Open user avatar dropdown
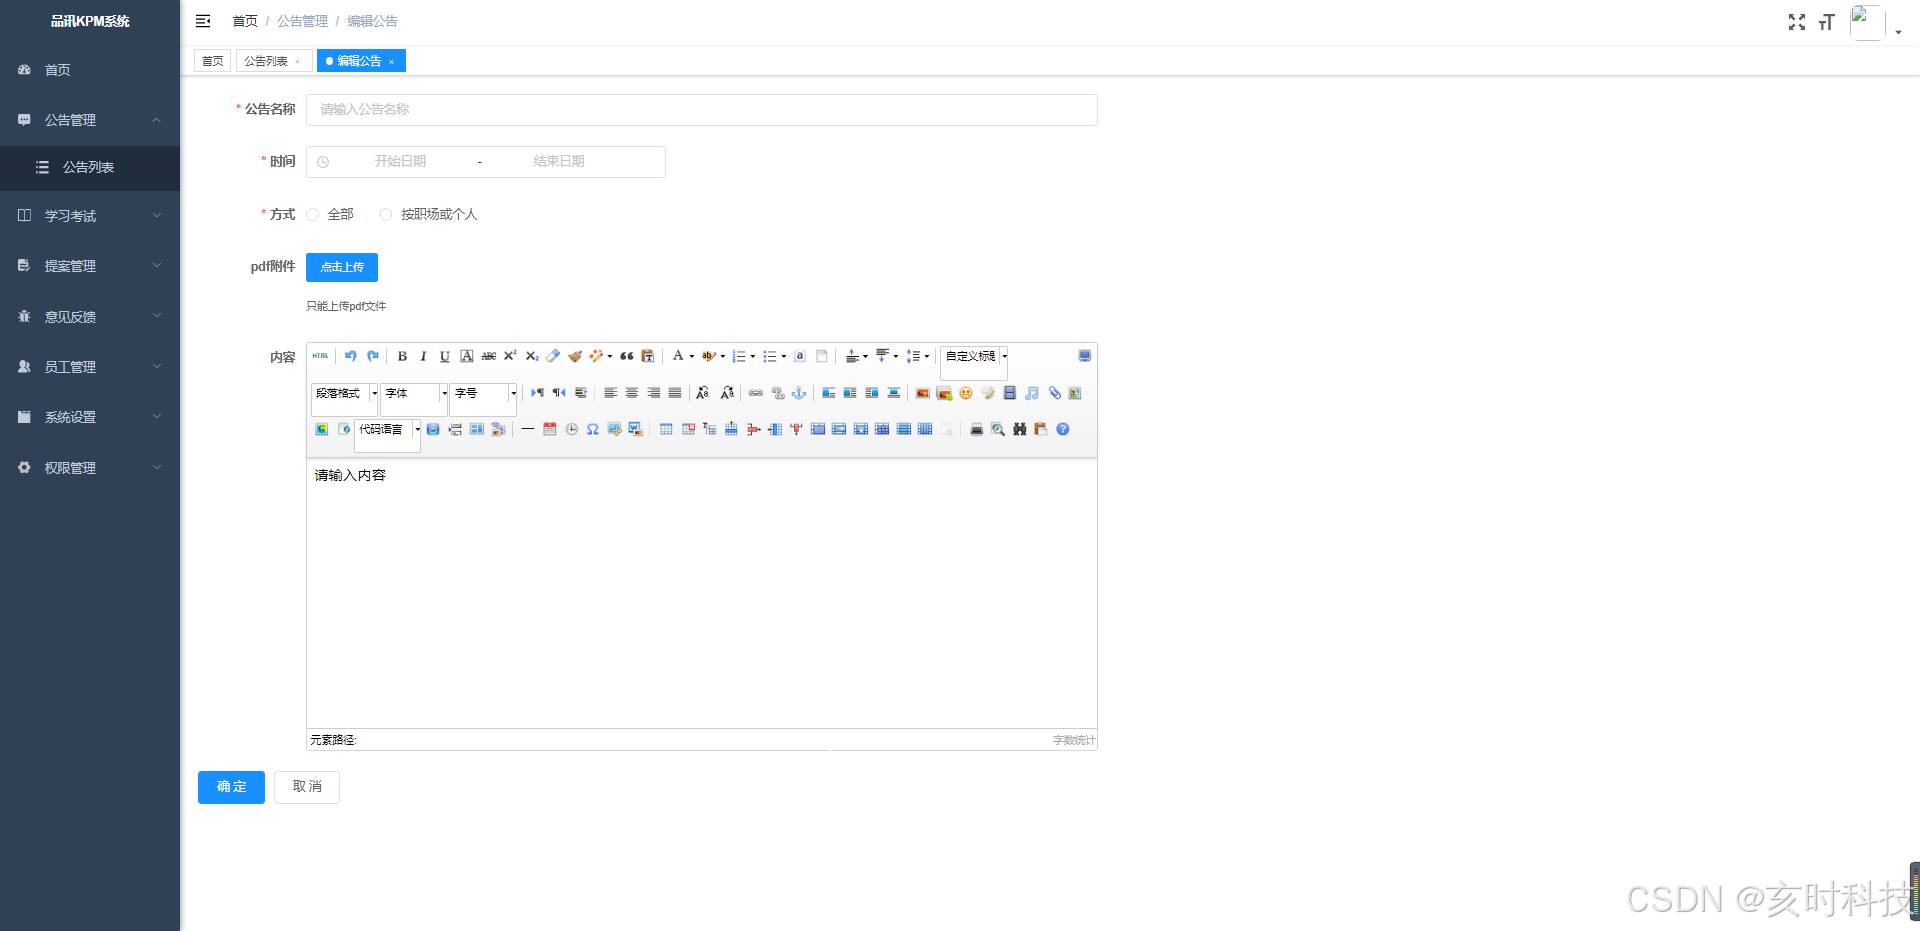Image resolution: width=1920 pixels, height=931 pixels. 1876,23
